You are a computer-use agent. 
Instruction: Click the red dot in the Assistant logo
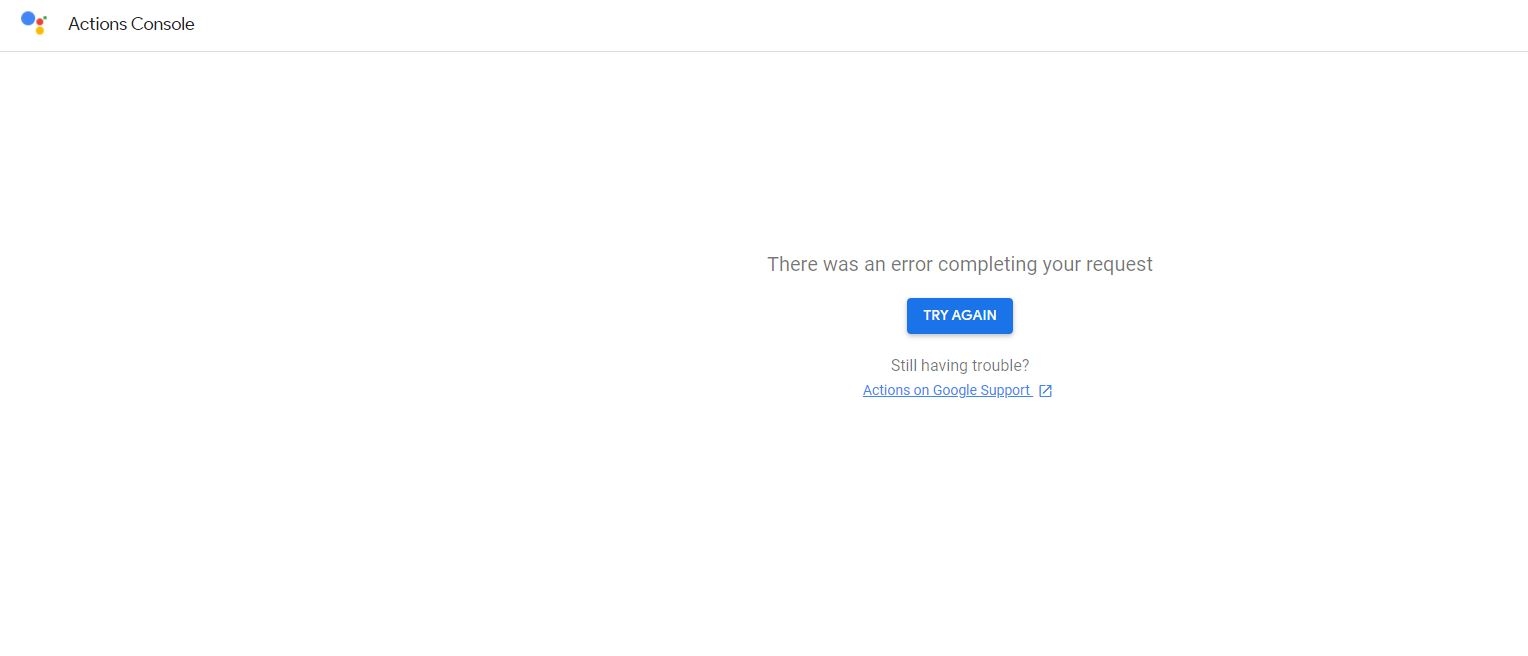coord(40,21)
